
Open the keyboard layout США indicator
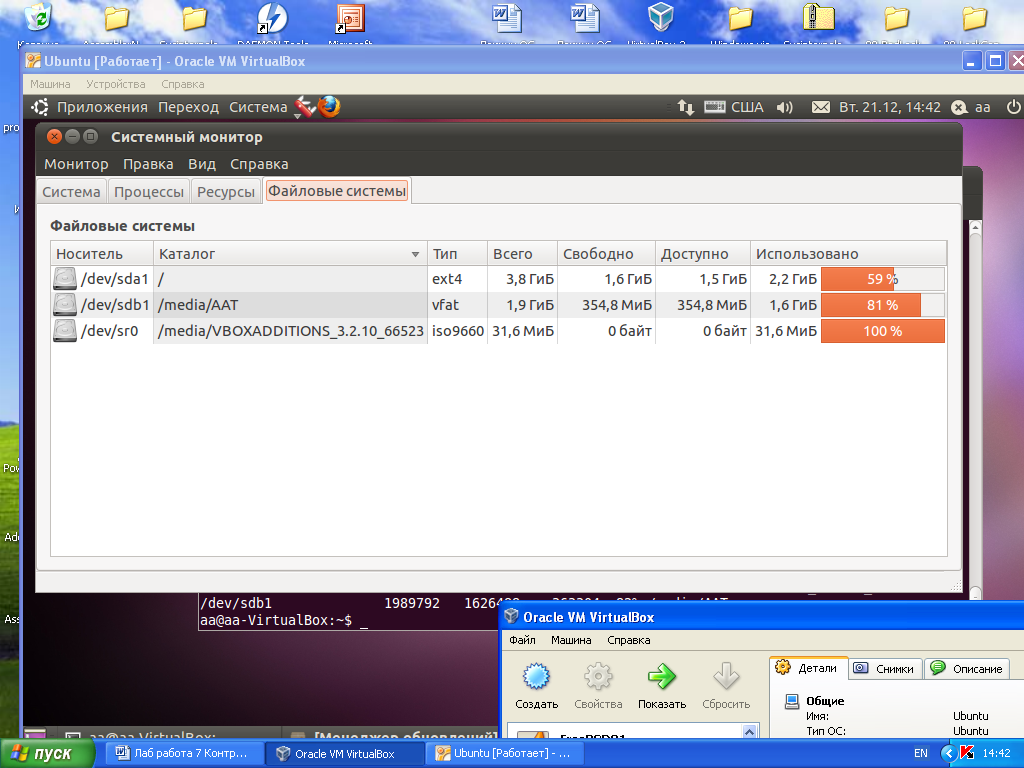[x=734, y=107]
